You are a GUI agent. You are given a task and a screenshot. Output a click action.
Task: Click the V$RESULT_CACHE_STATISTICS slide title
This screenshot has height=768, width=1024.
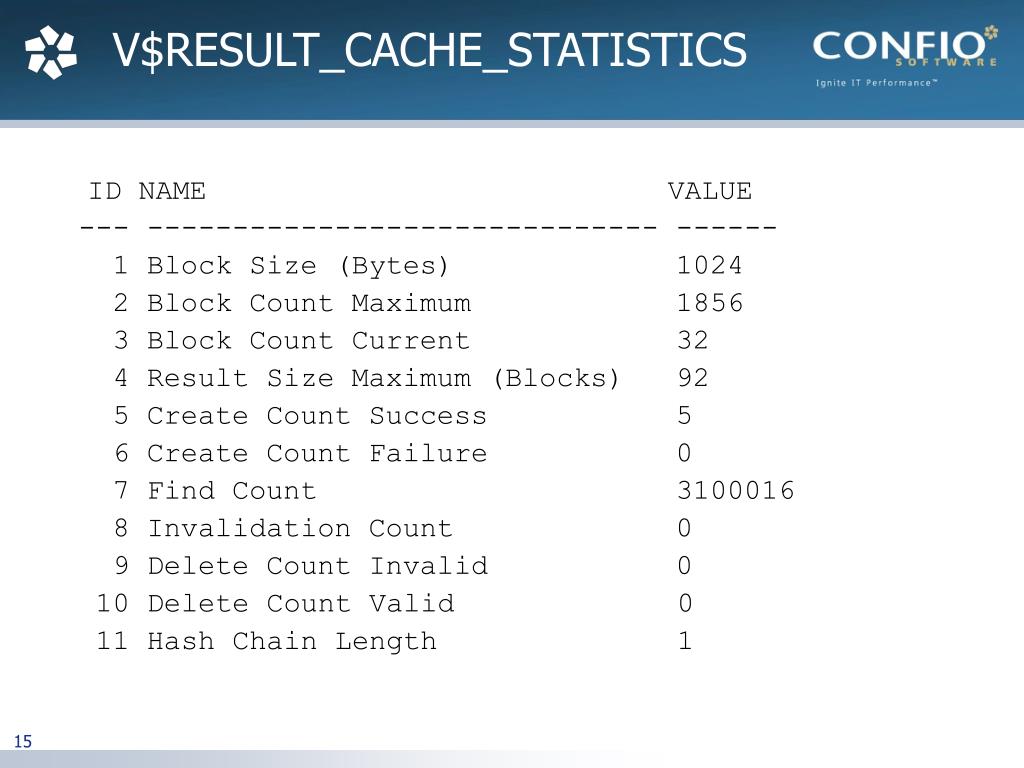tap(429, 50)
